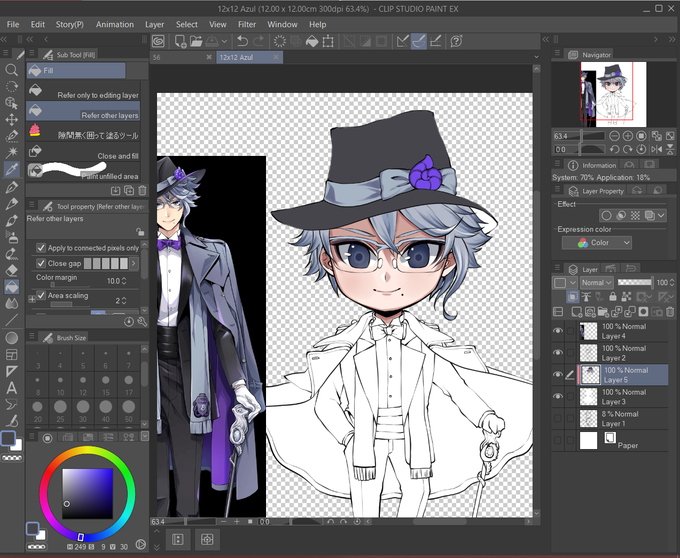Viewport: 680px width, 558px height.
Task: Click the Fill command bar icon
Action: [312, 41]
